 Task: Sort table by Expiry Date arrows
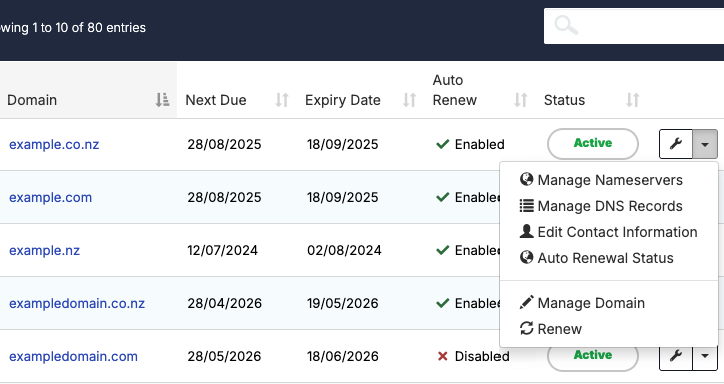point(410,100)
